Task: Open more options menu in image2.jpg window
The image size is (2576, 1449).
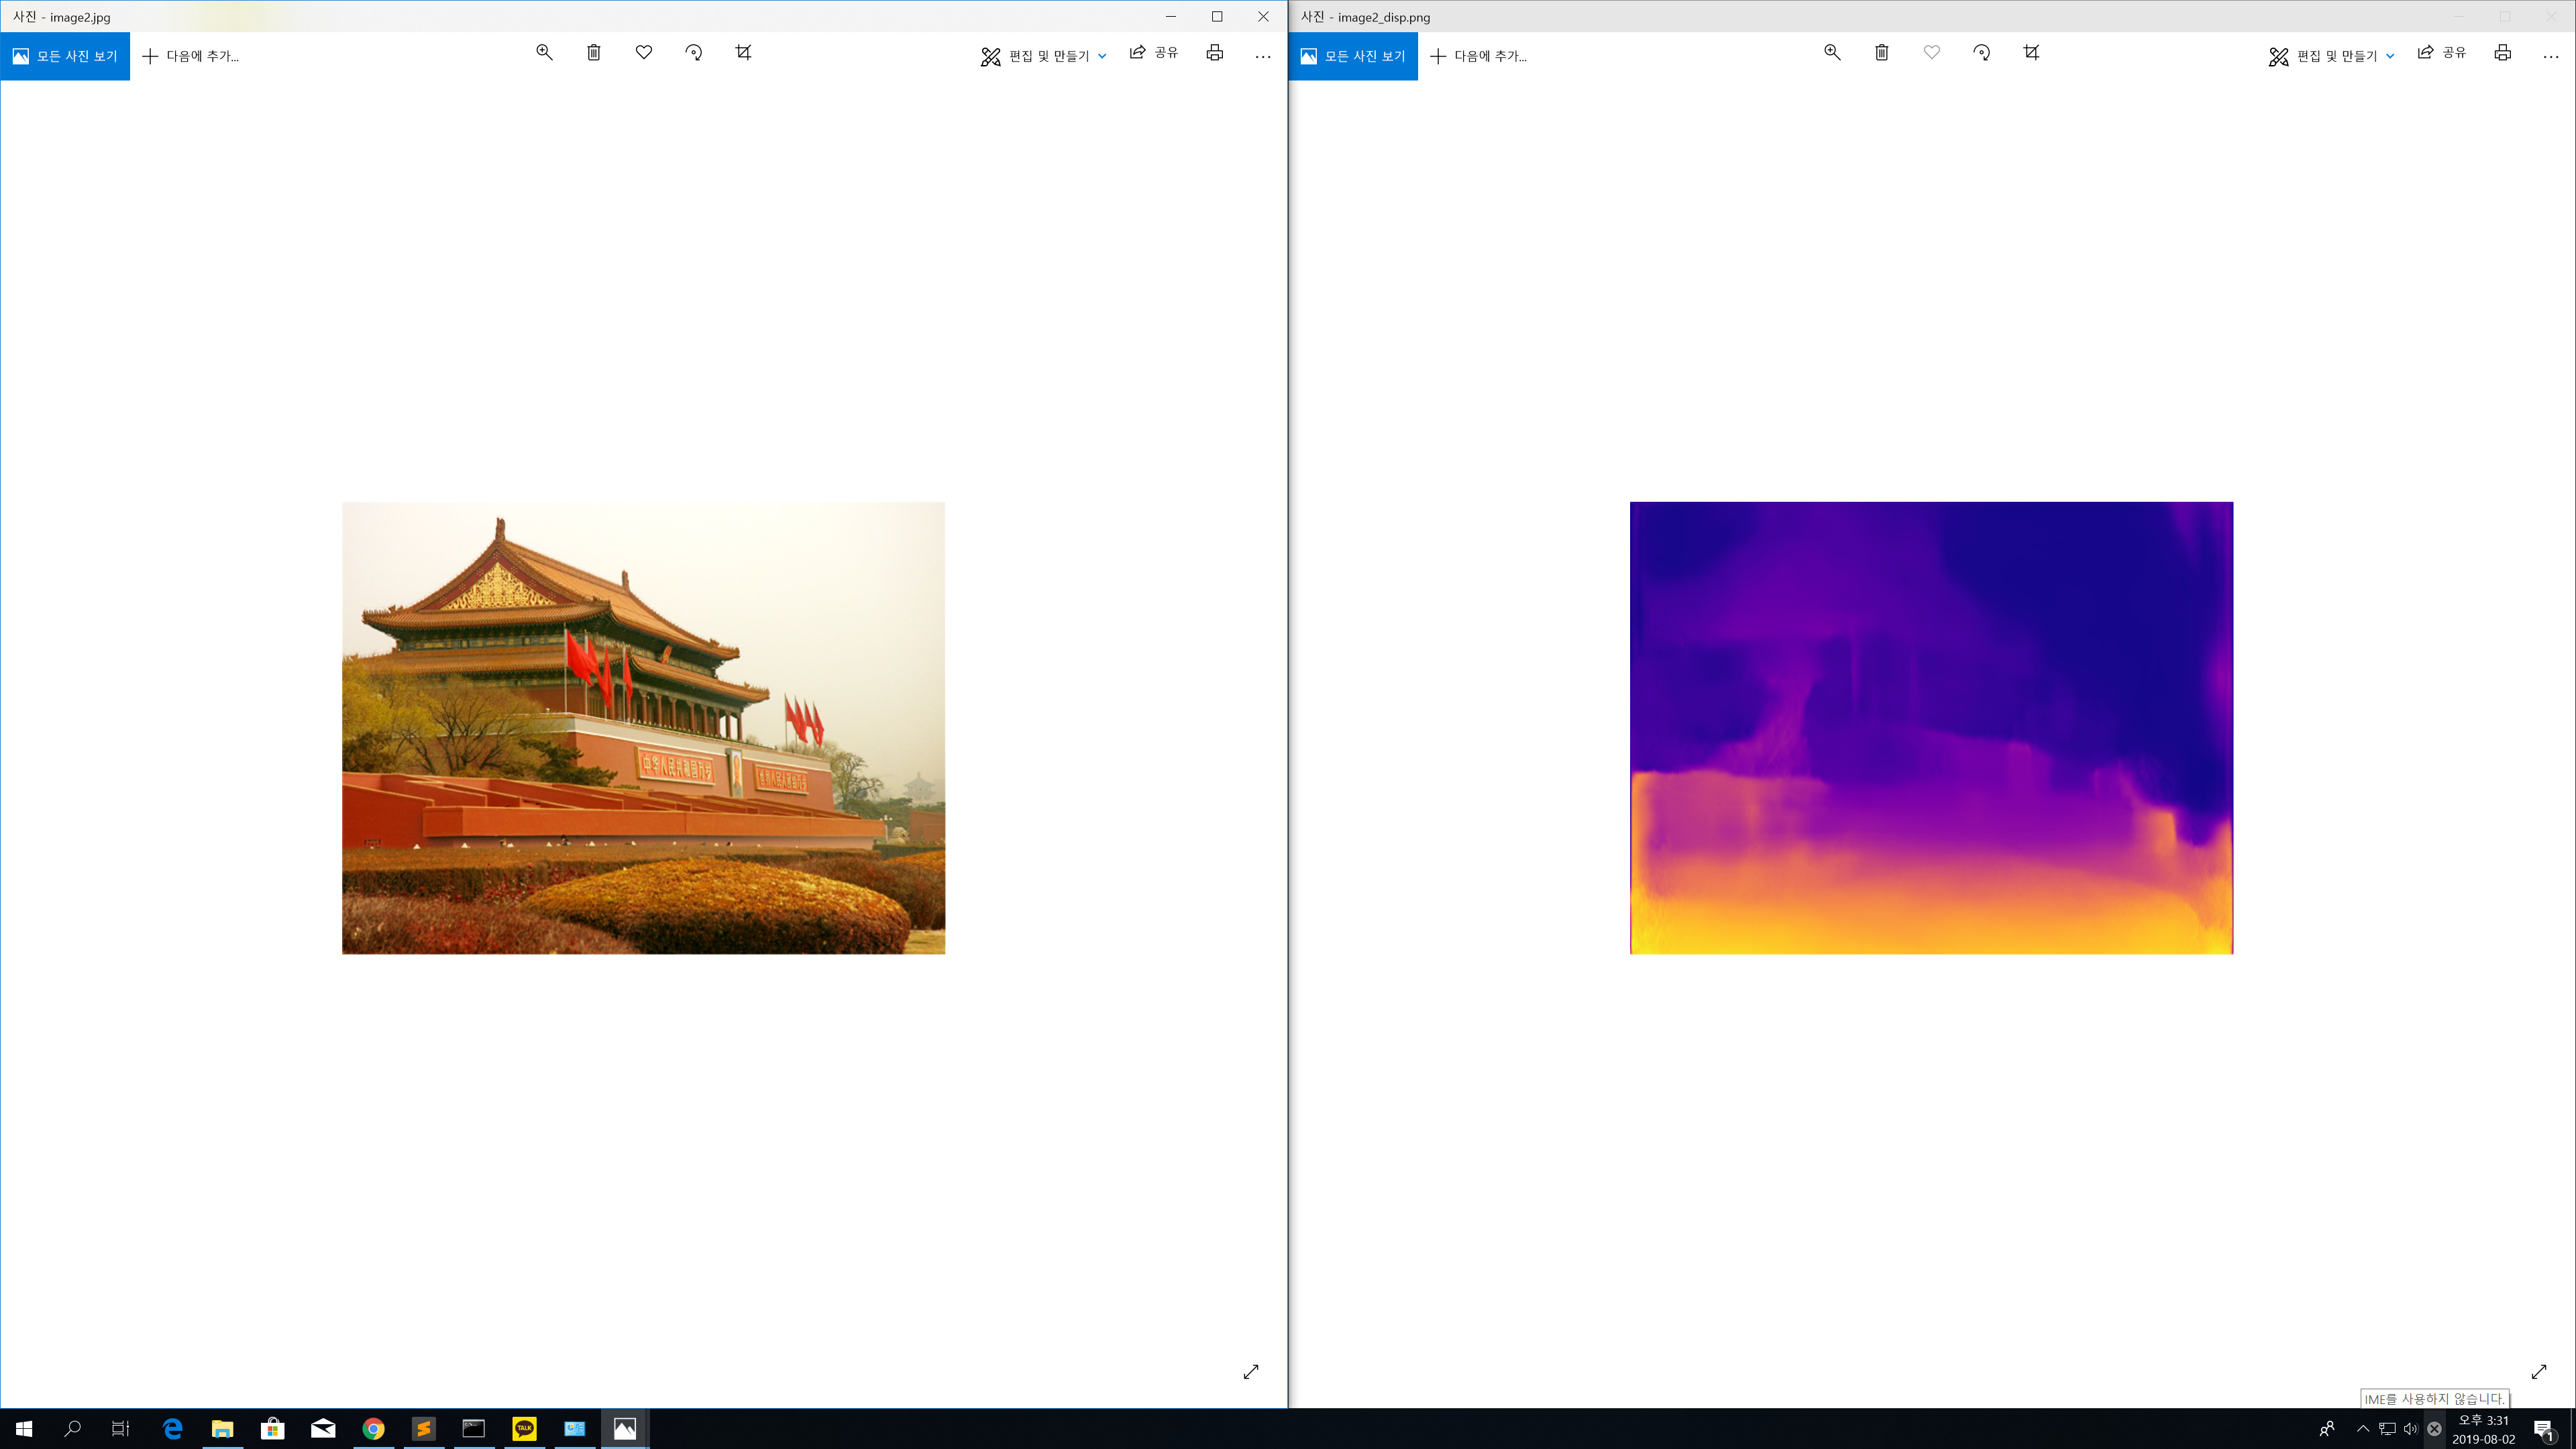Action: 1263,56
